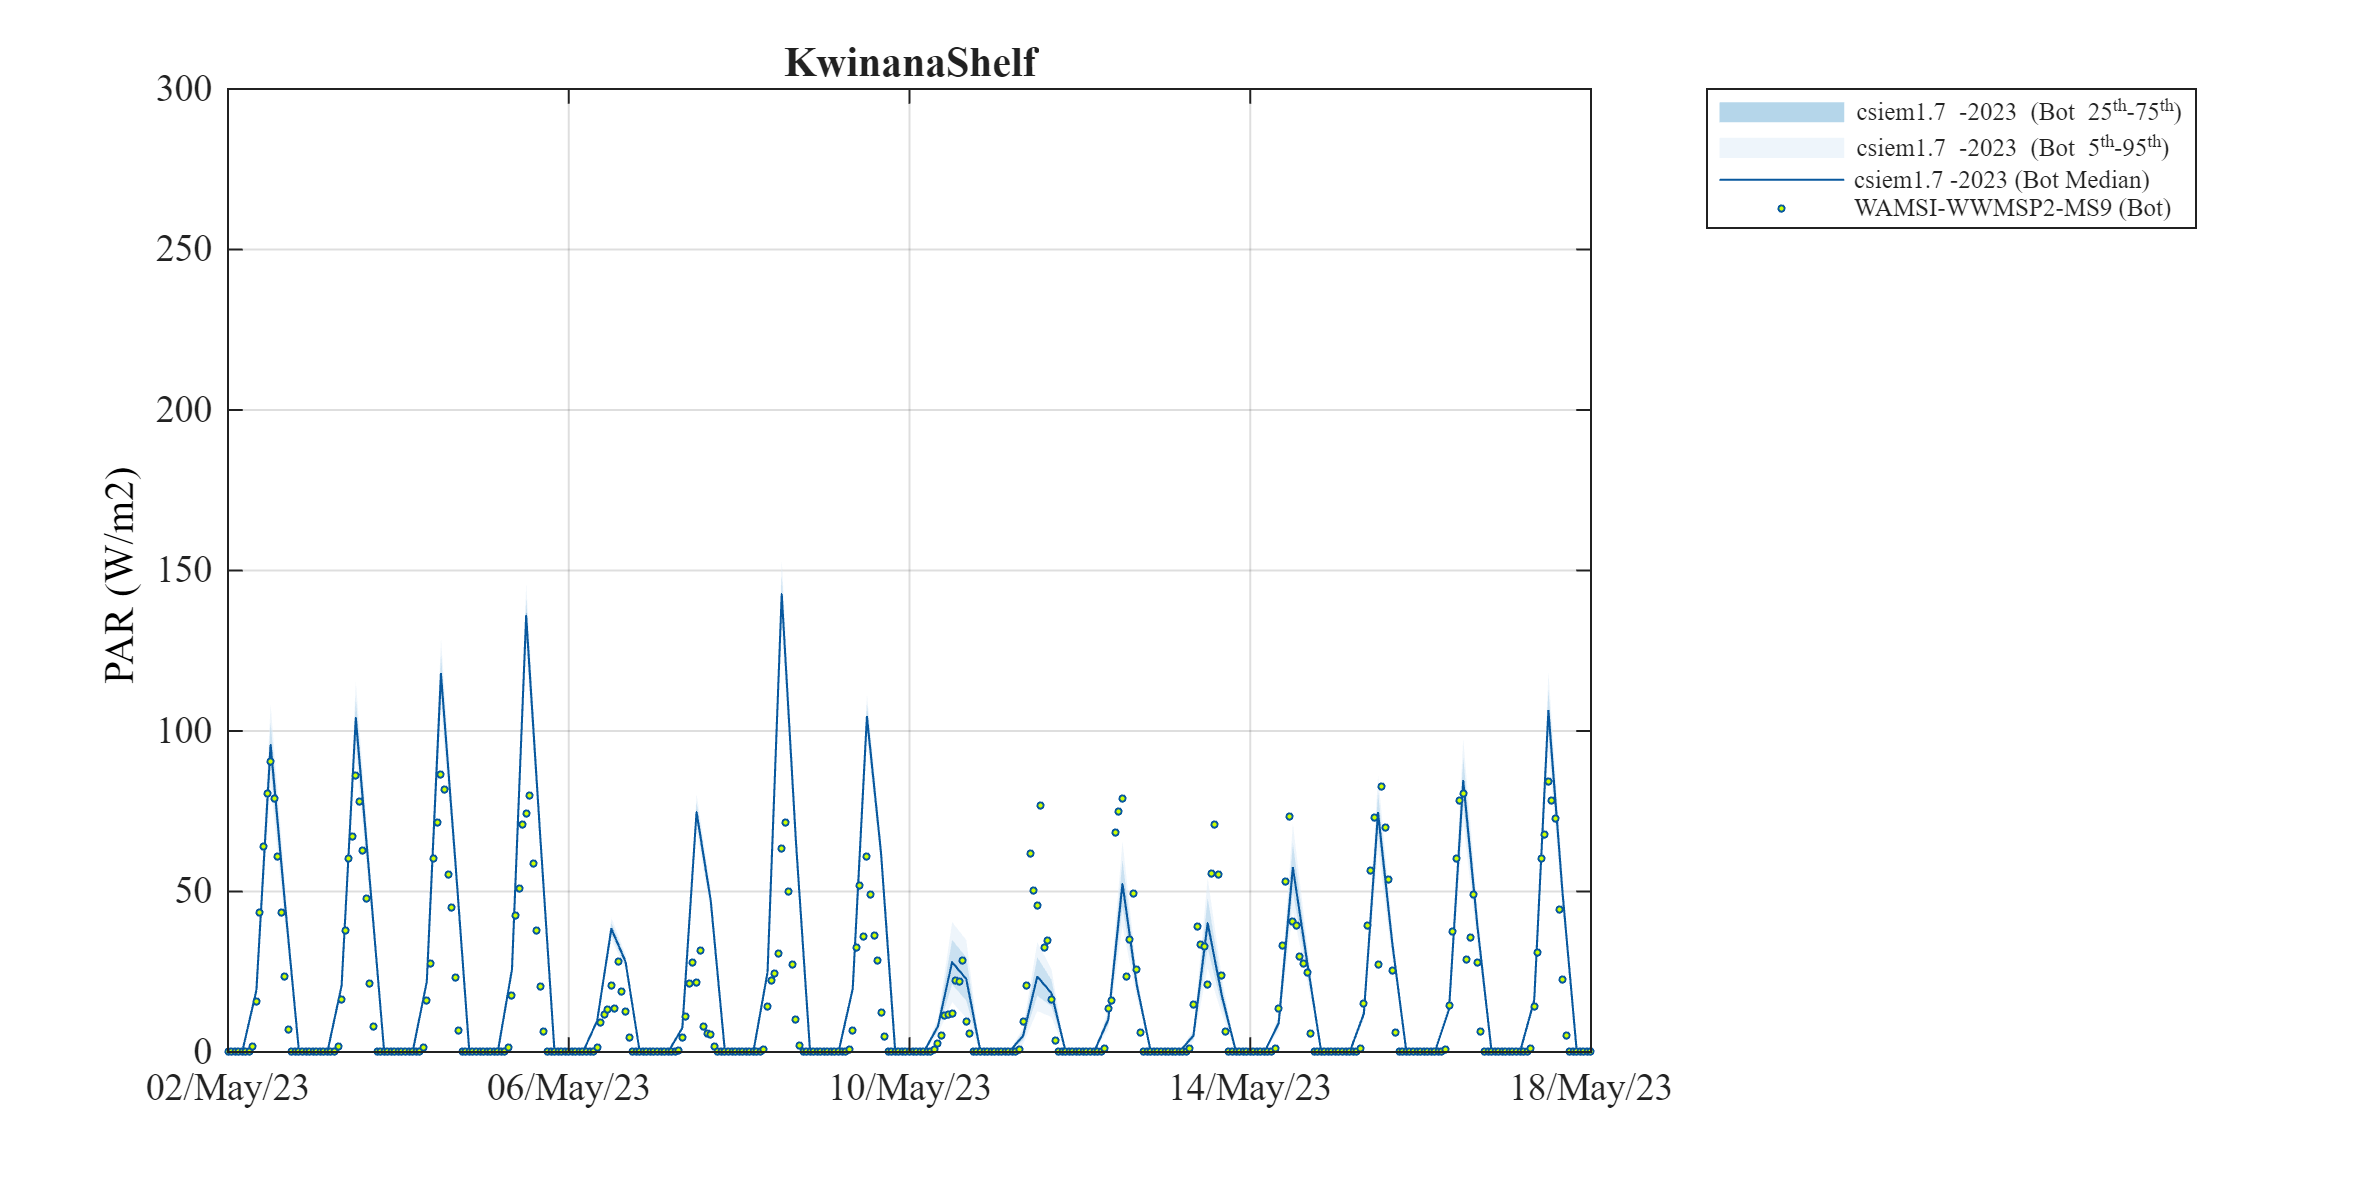
Task: Click the last median peak before 18/May/23
Action: (x=1548, y=712)
